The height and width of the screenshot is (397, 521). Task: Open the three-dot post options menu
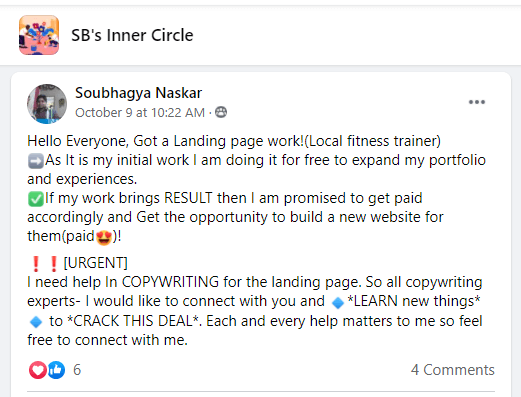[477, 102]
